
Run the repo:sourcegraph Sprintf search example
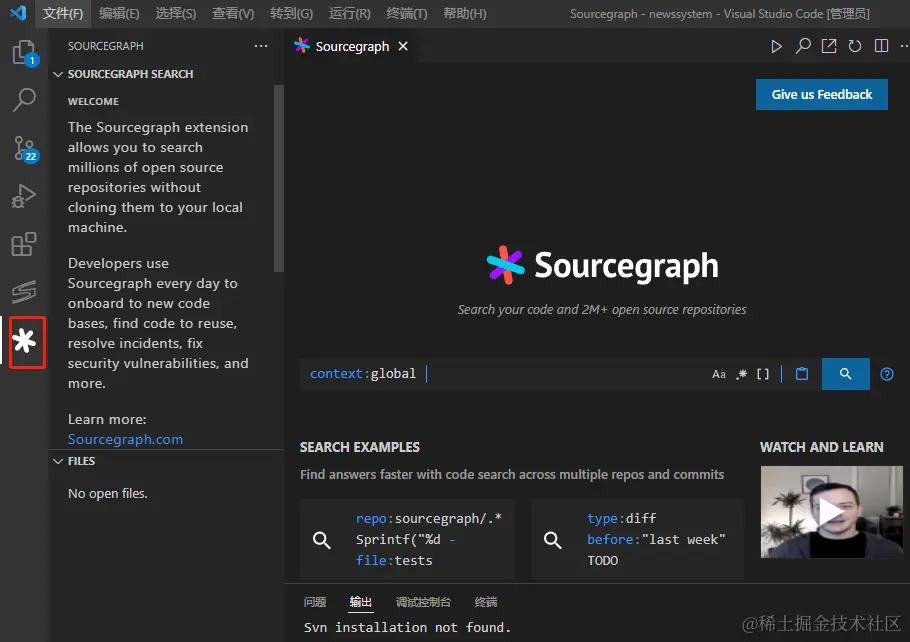tap(407, 539)
